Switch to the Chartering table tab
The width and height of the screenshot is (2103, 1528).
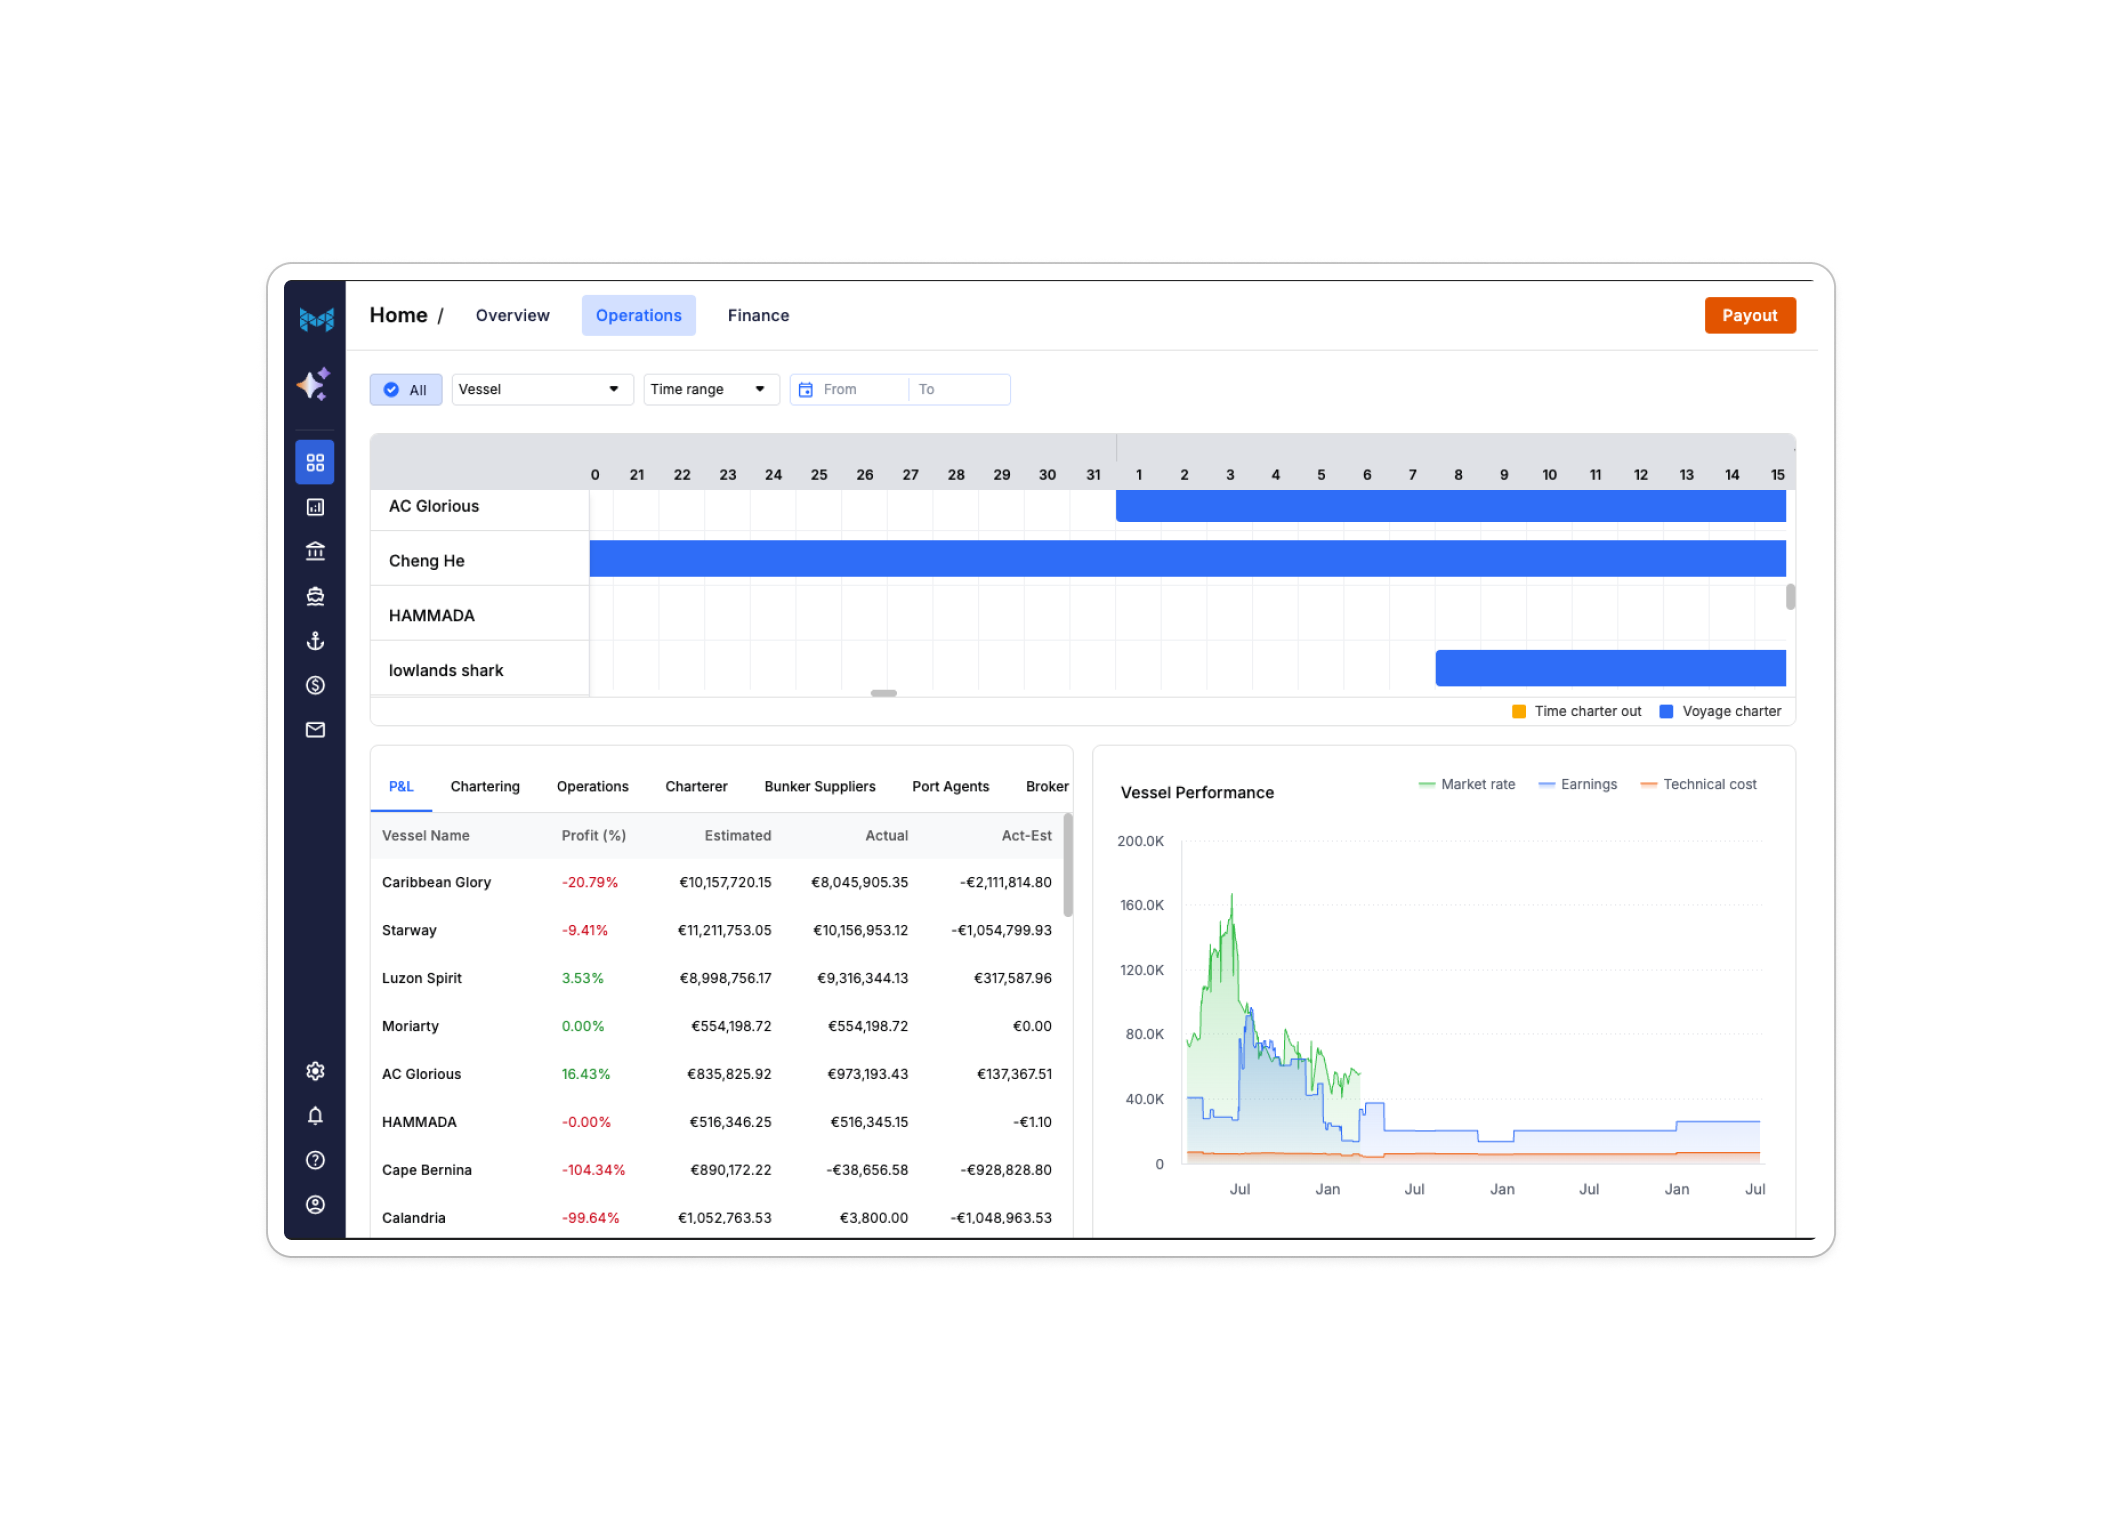[x=485, y=787]
